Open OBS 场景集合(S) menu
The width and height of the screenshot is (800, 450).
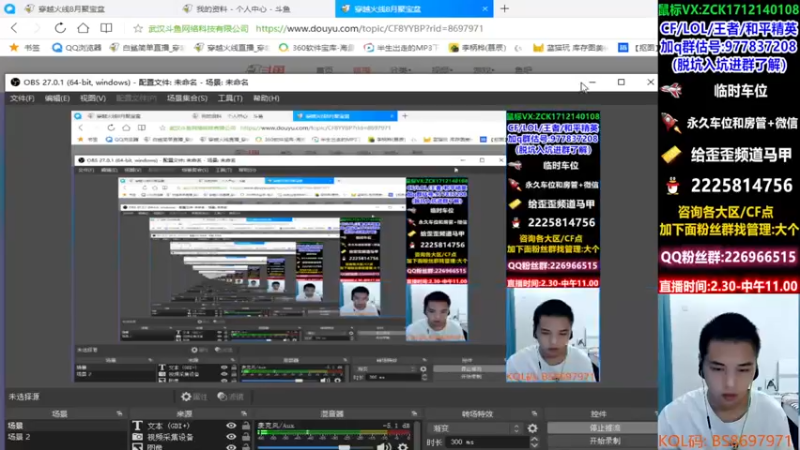point(187,98)
